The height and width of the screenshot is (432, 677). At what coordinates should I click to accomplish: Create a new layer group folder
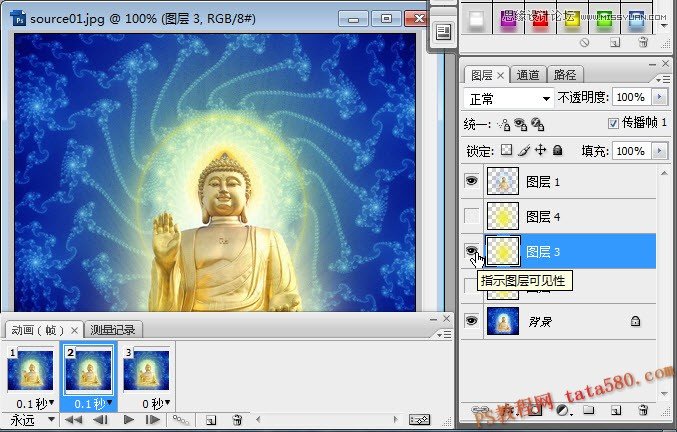[x=589, y=410]
